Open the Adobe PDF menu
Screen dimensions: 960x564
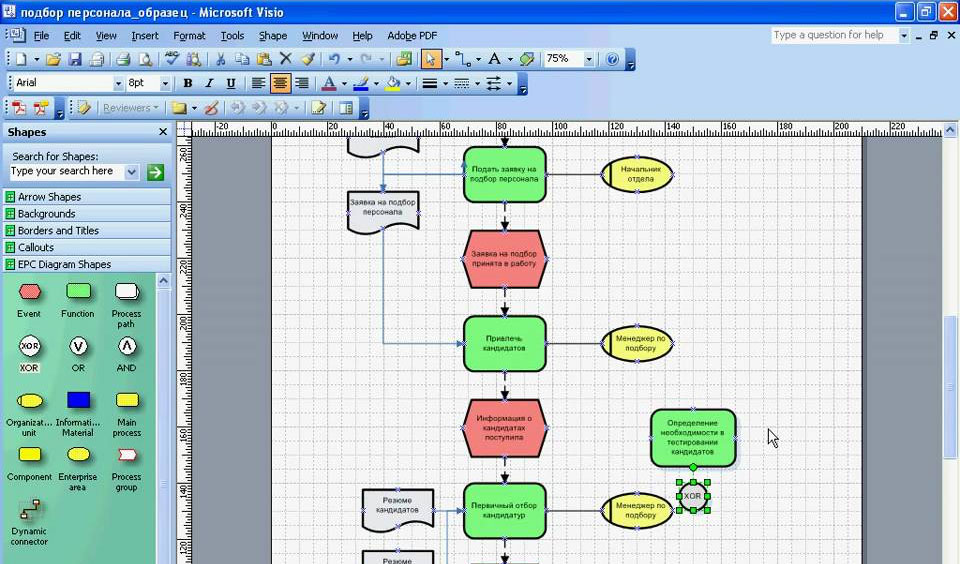tap(412, 36)
